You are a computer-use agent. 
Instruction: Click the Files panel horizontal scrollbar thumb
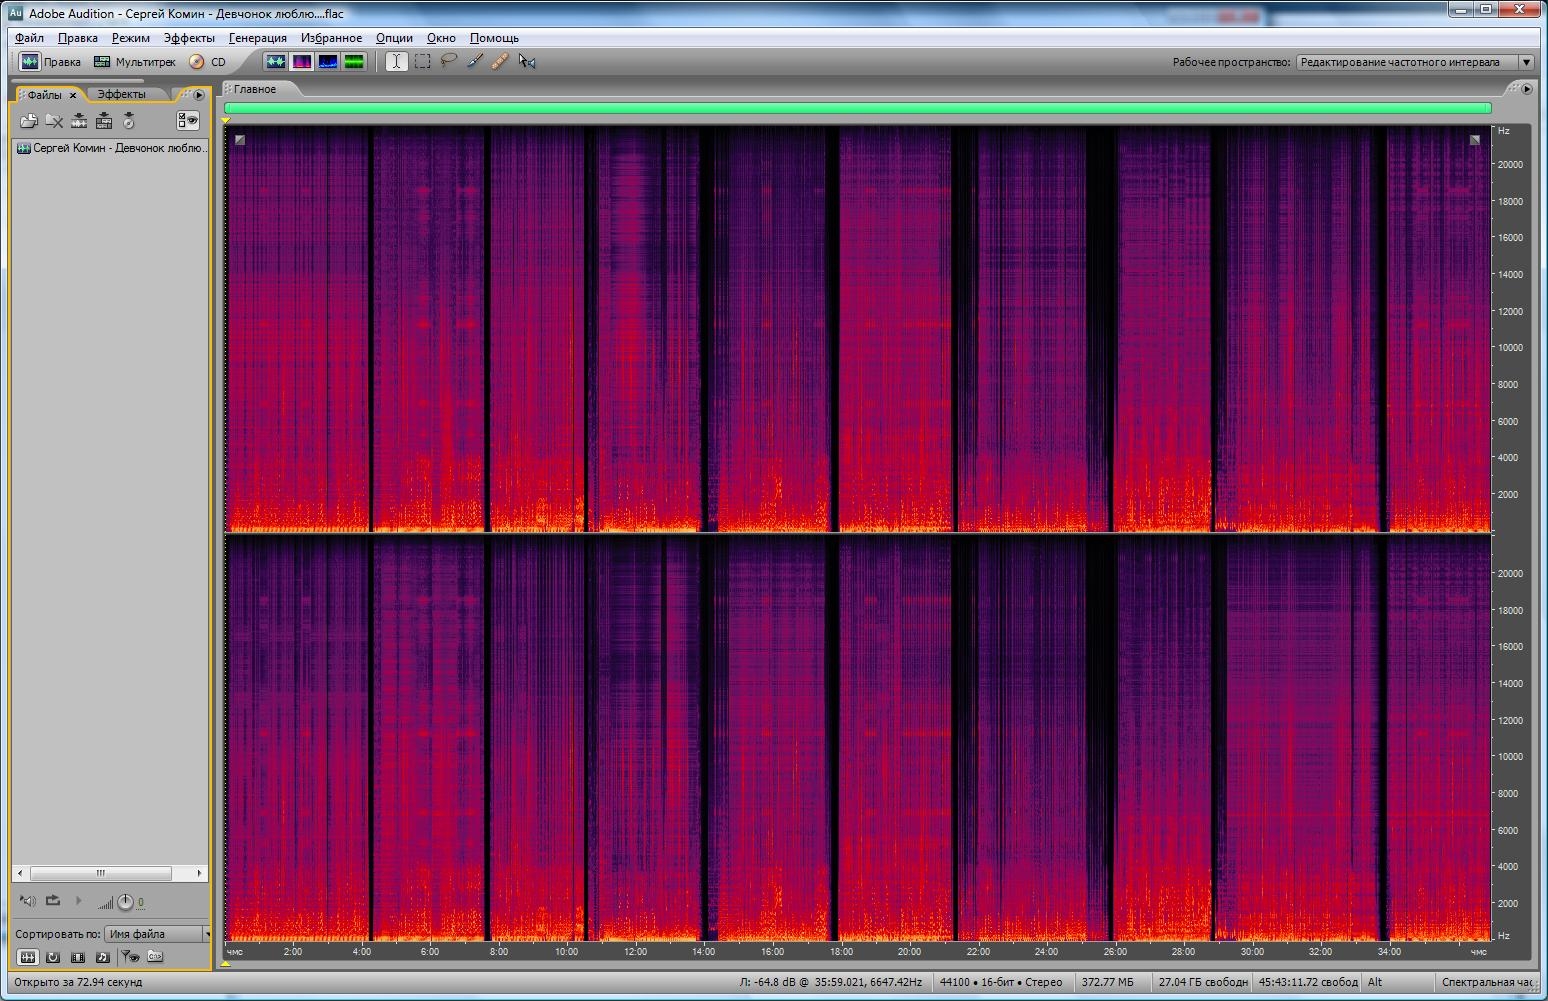point(100,873)
